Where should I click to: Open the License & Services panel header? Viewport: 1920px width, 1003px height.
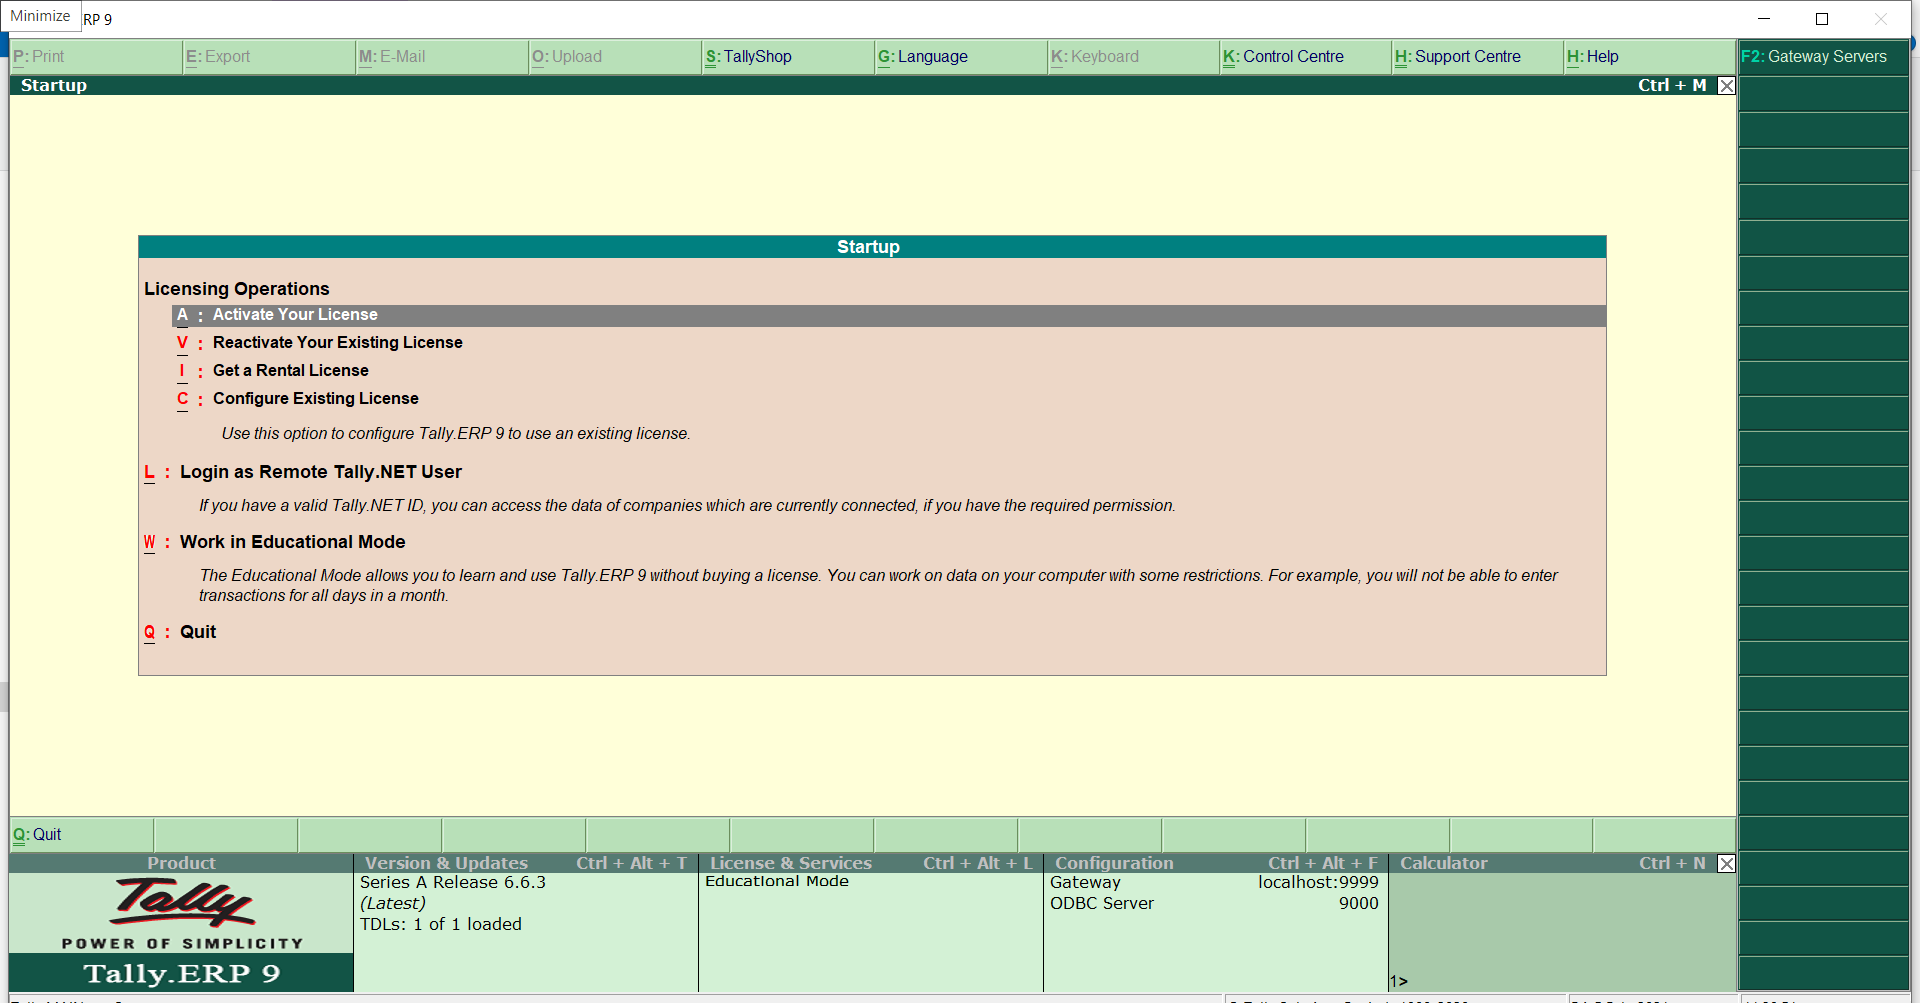pos(871,863)
